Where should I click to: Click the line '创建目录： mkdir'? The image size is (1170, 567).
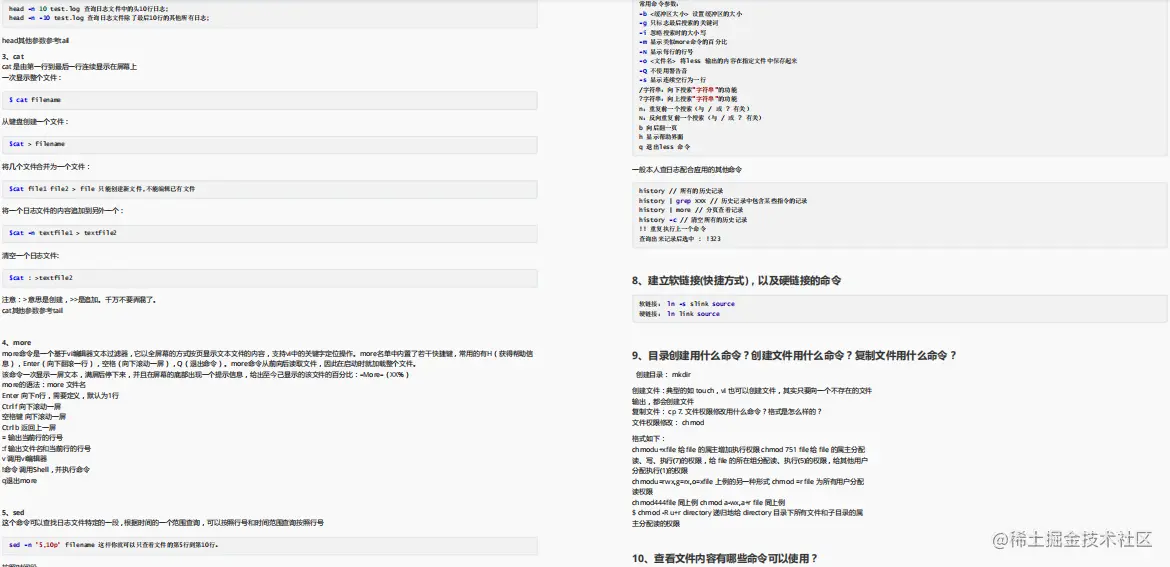663,374
